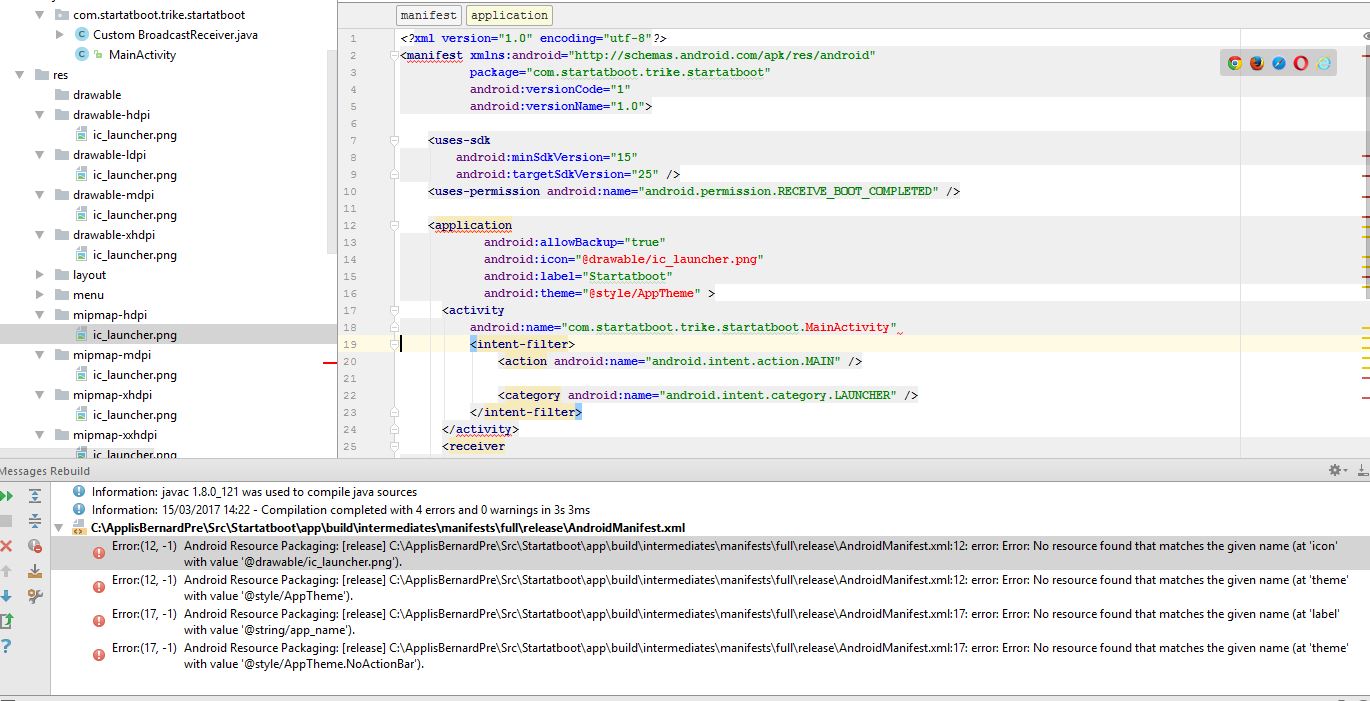Open in Opera browser icon
This screenshot has width=1370, height=701.
1301,63
